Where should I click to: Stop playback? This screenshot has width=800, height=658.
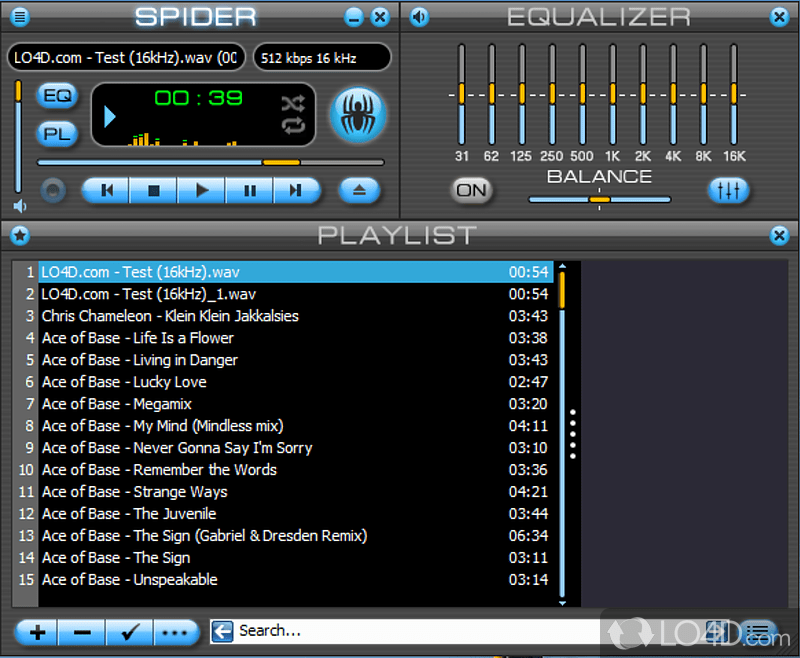tap(153, 191)
